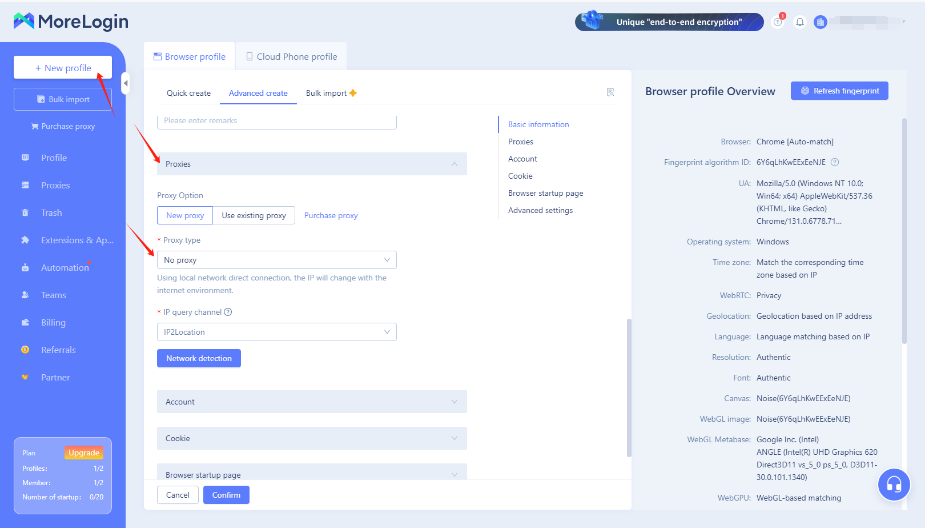Click the Upgrade plan button
The width and height of the screenshot is (925, 528).
tap(84, 452)
